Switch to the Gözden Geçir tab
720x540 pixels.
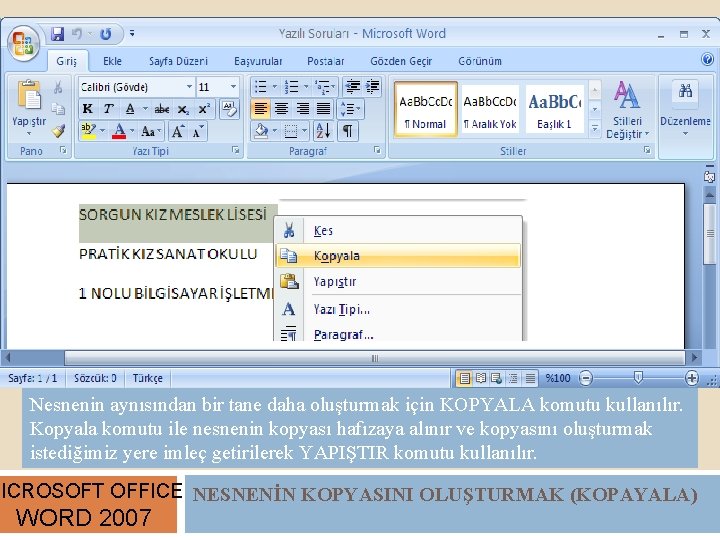click(x=401, y=61)
